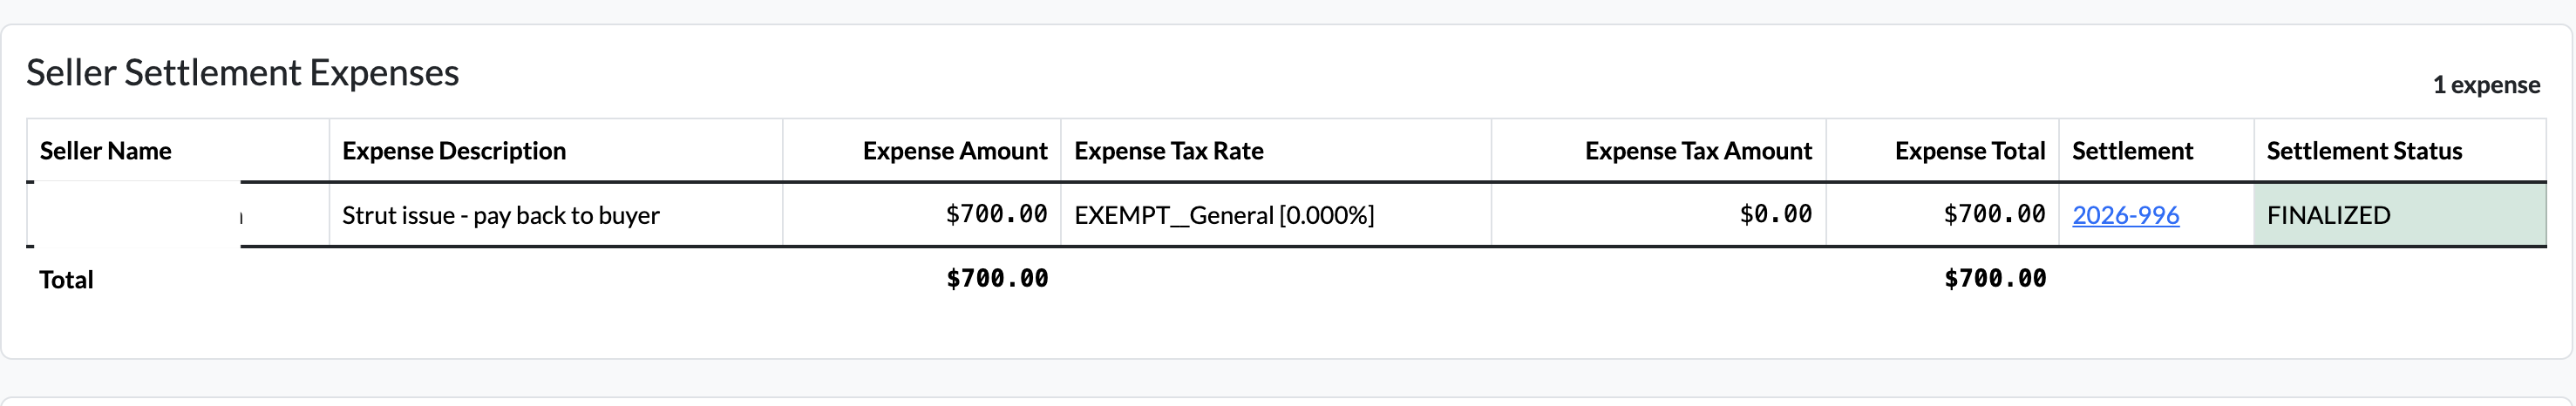Click the Seller Name column header
2576x406 pixels.
coord(105,151)
